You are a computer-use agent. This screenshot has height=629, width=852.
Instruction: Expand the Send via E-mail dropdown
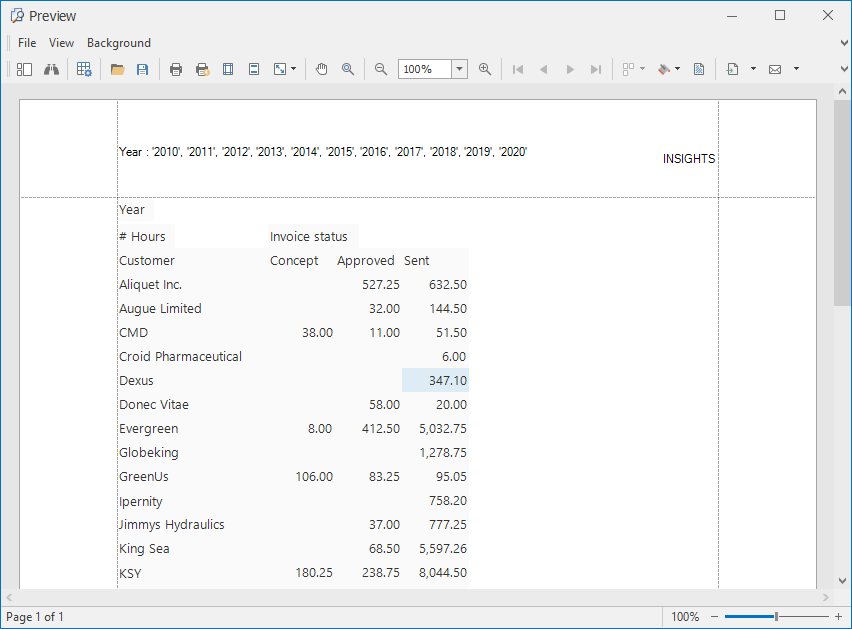pos(796,69)
